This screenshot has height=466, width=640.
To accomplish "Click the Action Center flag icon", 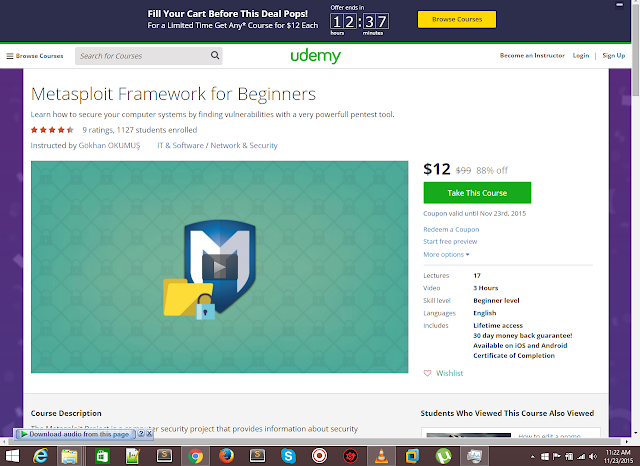I will [556, 457].
